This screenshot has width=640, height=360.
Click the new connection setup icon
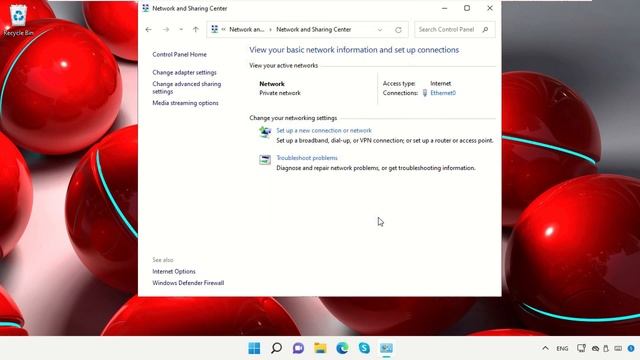[x=265, y=132]
